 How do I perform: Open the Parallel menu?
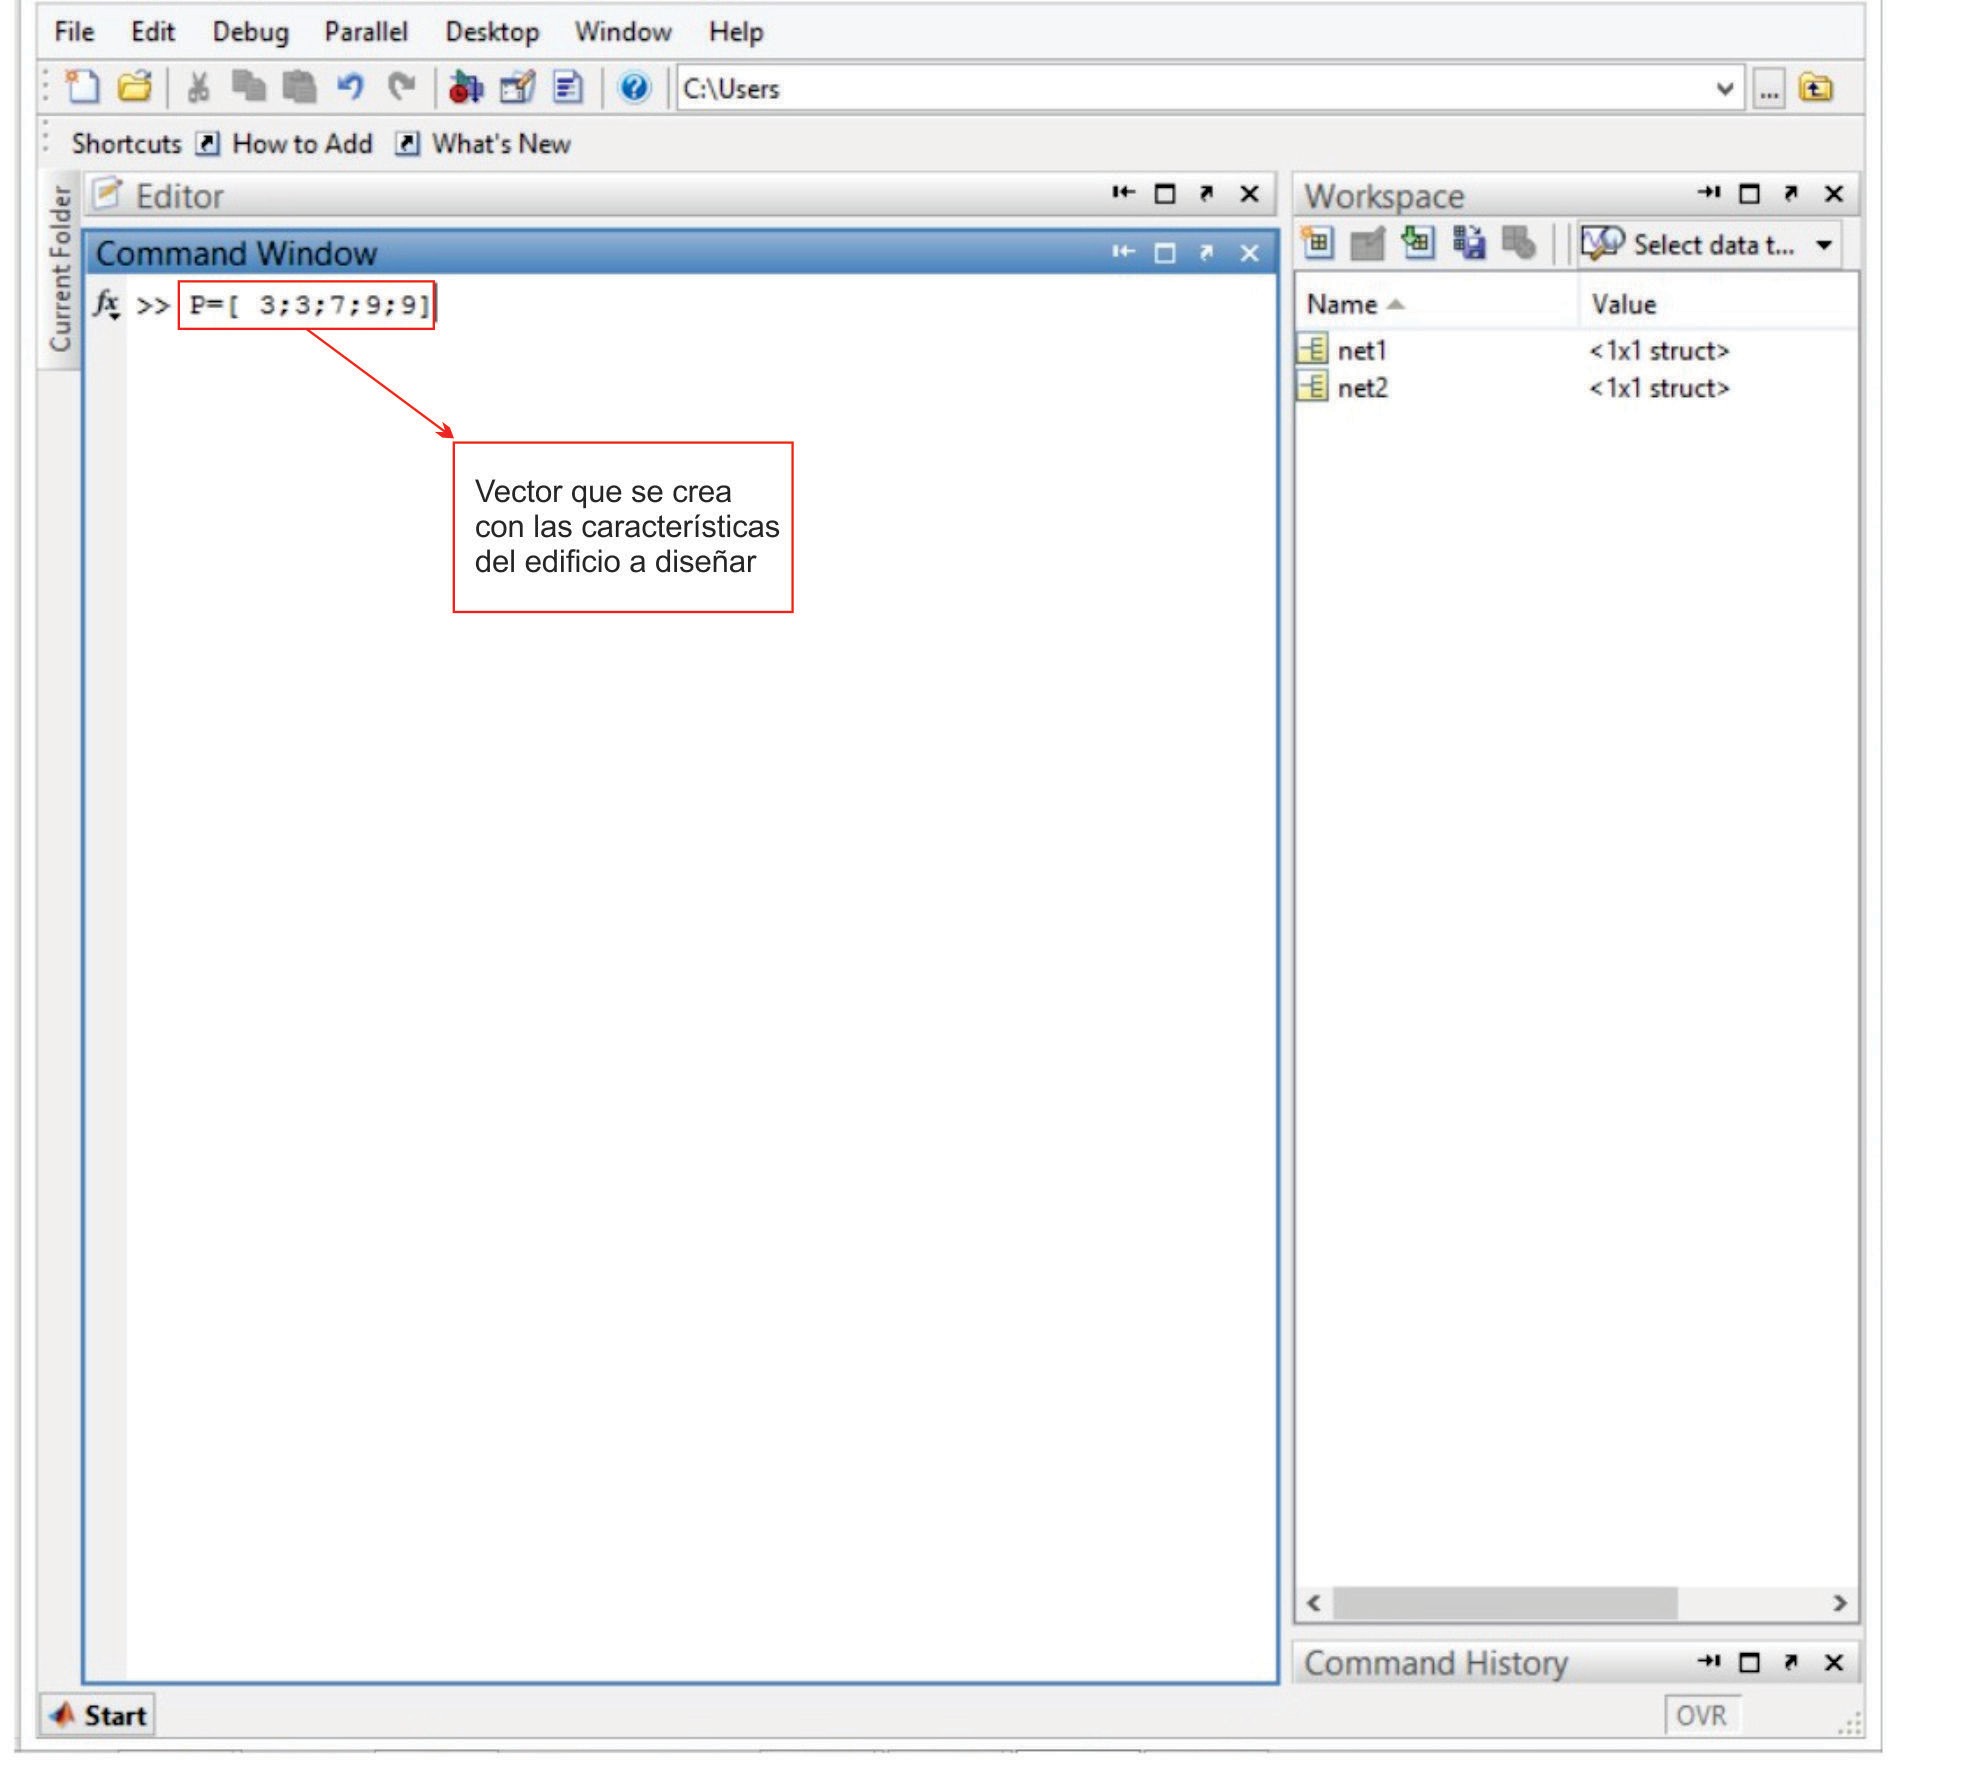pyautogui.click(x=366, y=32)
